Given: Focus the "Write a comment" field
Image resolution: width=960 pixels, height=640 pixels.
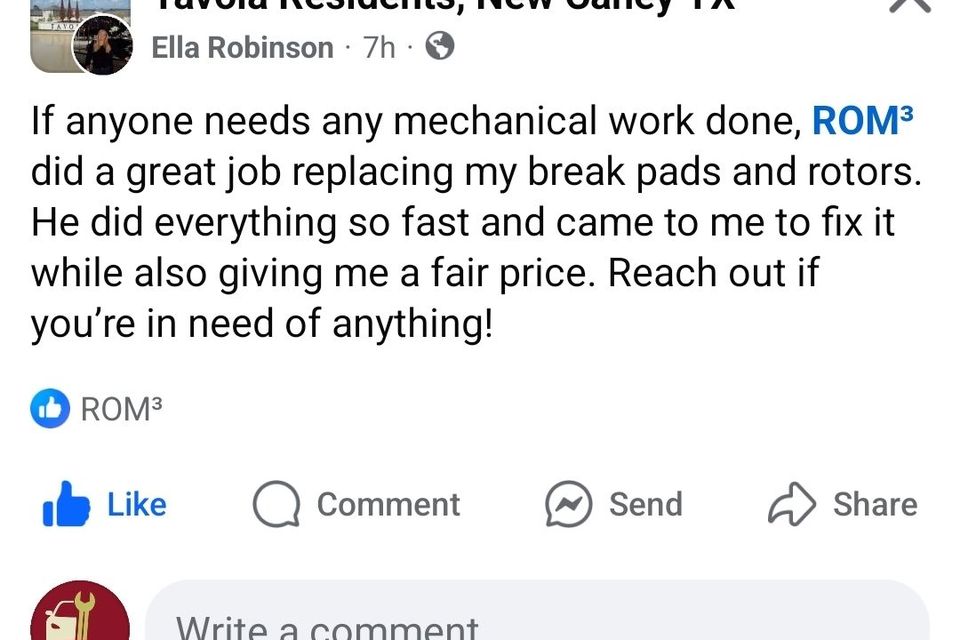Looking at the screenshot, I should (537, 618).
